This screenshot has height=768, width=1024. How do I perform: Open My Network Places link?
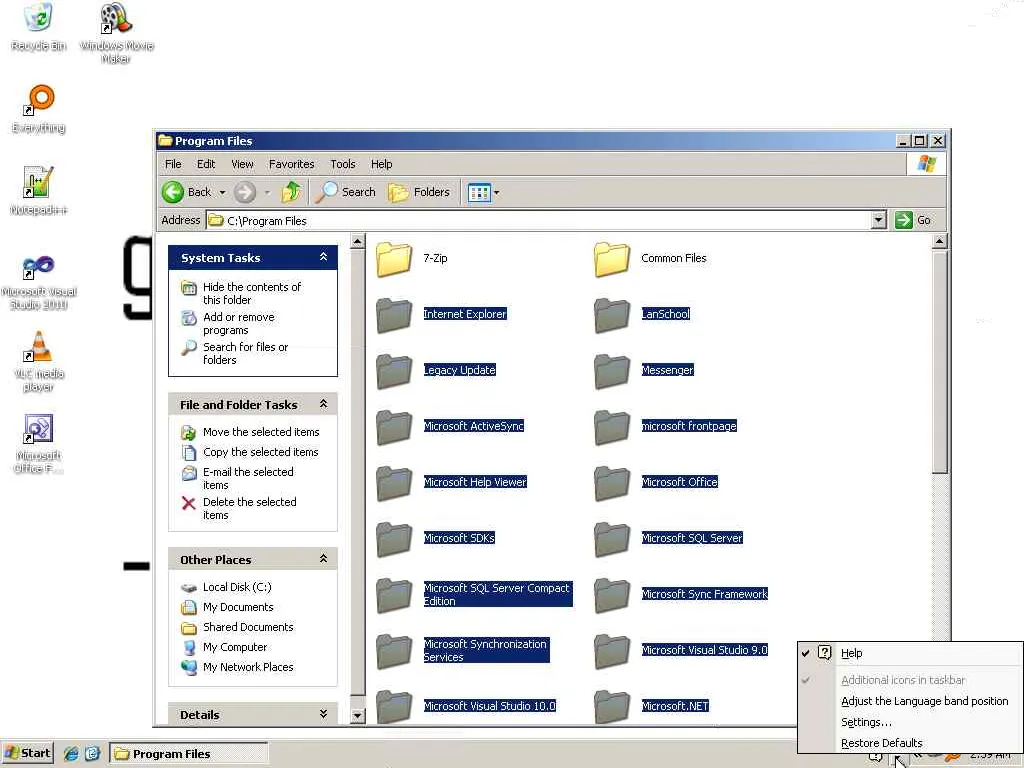pyautogui.click(x=248, y=667)
